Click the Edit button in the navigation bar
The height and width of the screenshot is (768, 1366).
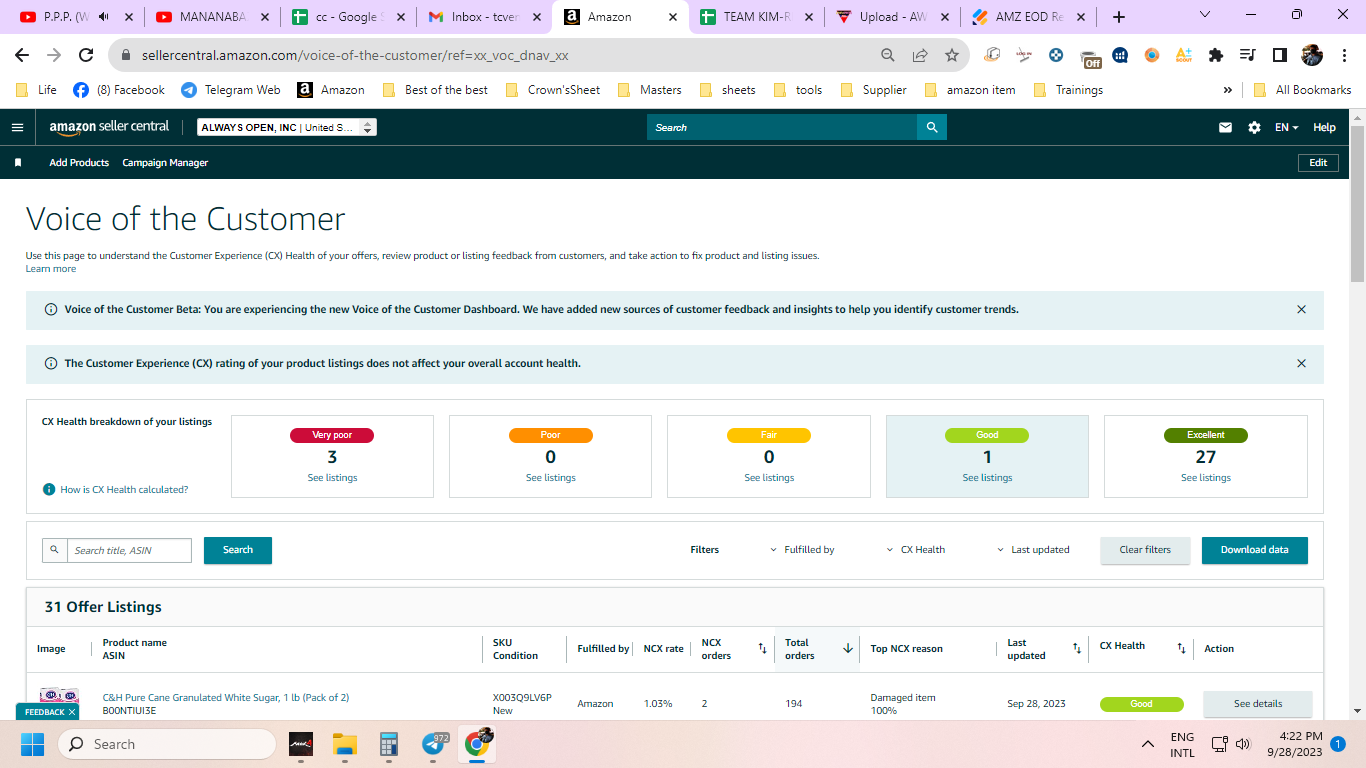pyautogui.click(x=1318, y=162)
